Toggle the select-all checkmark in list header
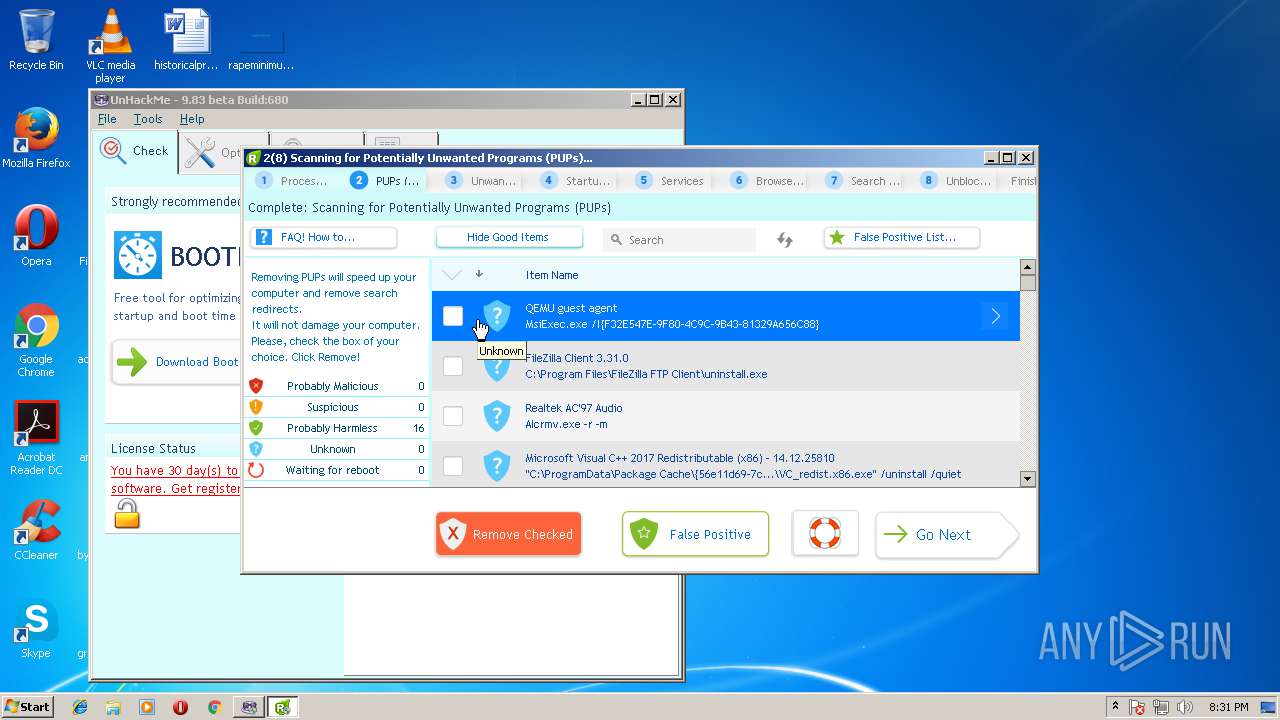This screenshot has height=720, width=1280. (x=452, y=274)
